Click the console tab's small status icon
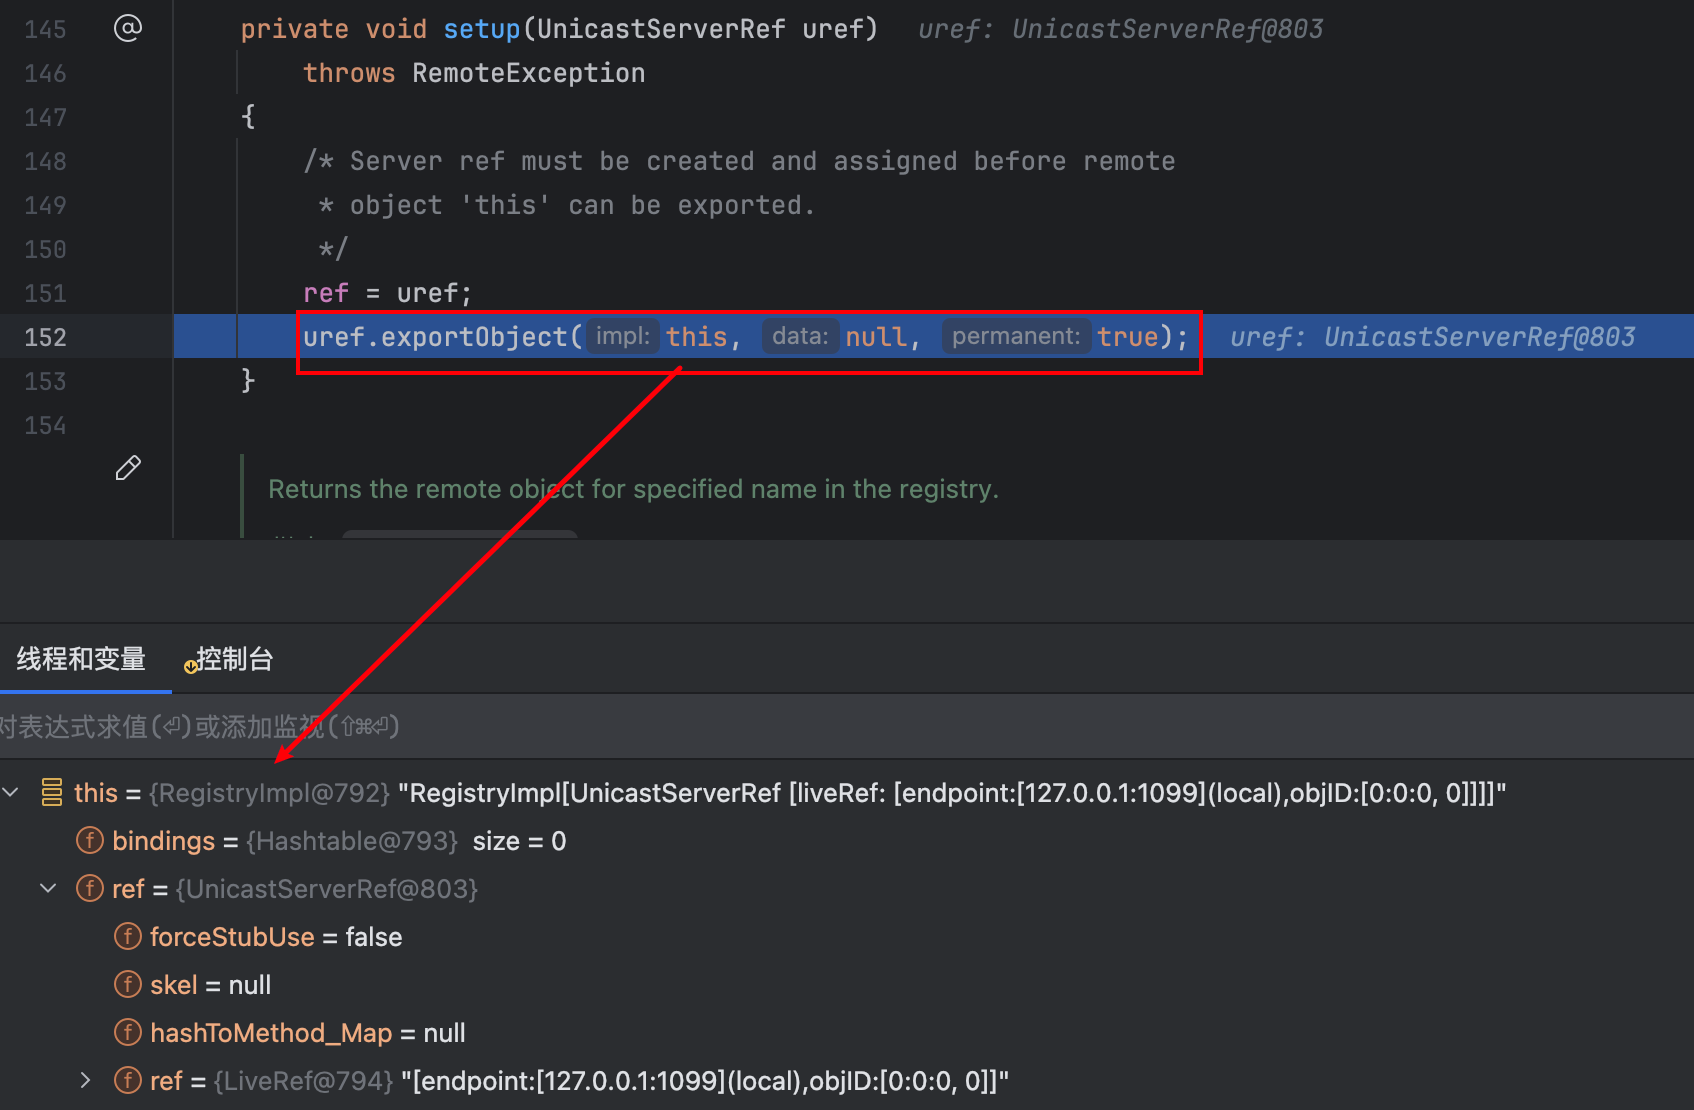This screenshot has width=1694, height=1110. point(190,667)
